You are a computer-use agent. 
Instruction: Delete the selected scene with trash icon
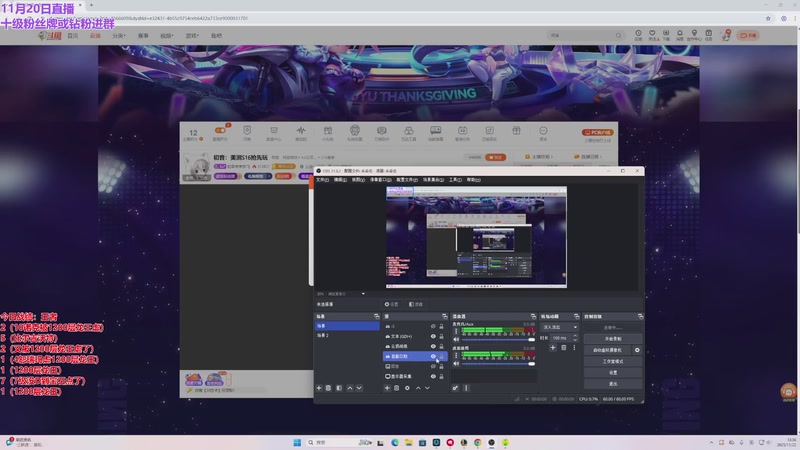[329, 388]
